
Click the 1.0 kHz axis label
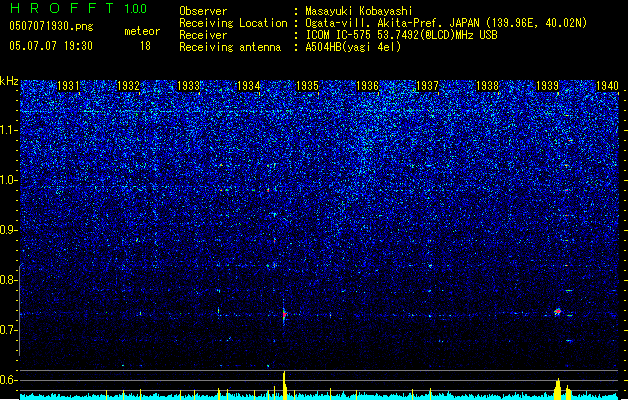click(x=8, y=180)
